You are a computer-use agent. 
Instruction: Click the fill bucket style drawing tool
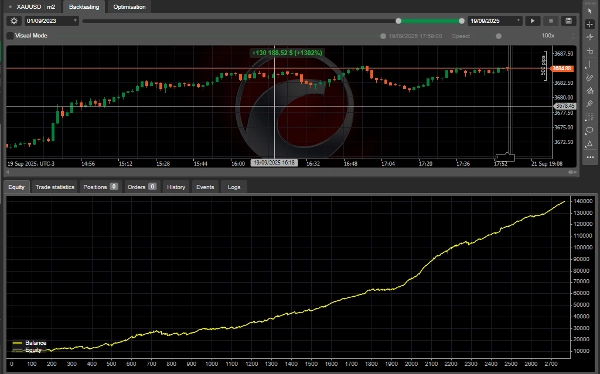[x=590, y=91]
